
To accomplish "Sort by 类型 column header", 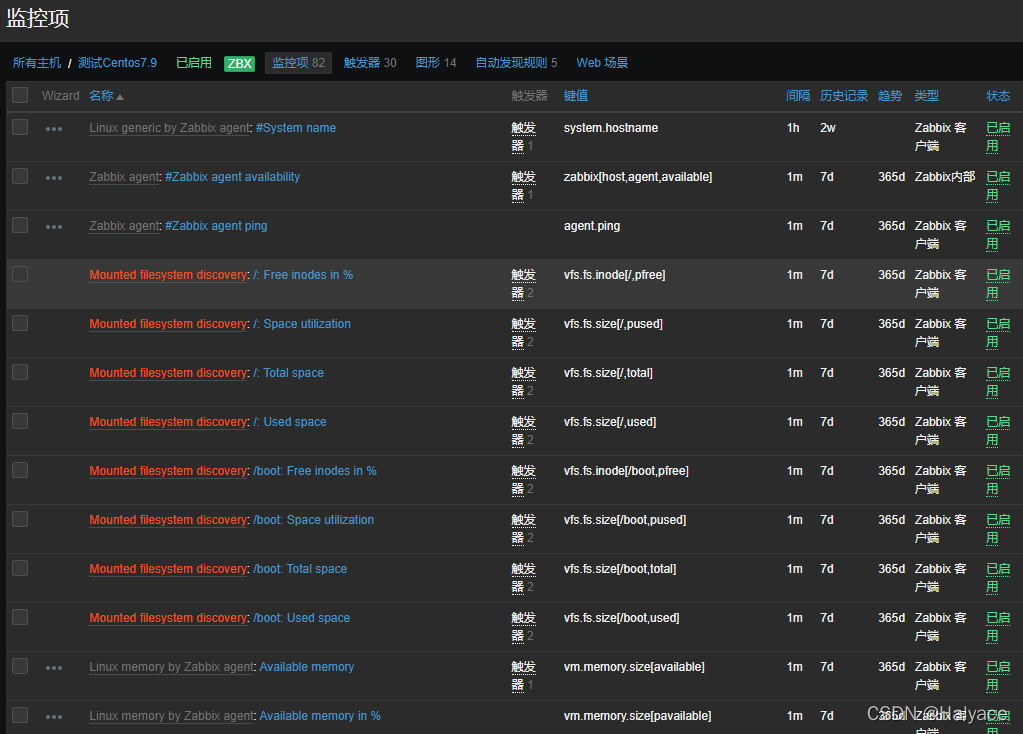I will 926,96.
